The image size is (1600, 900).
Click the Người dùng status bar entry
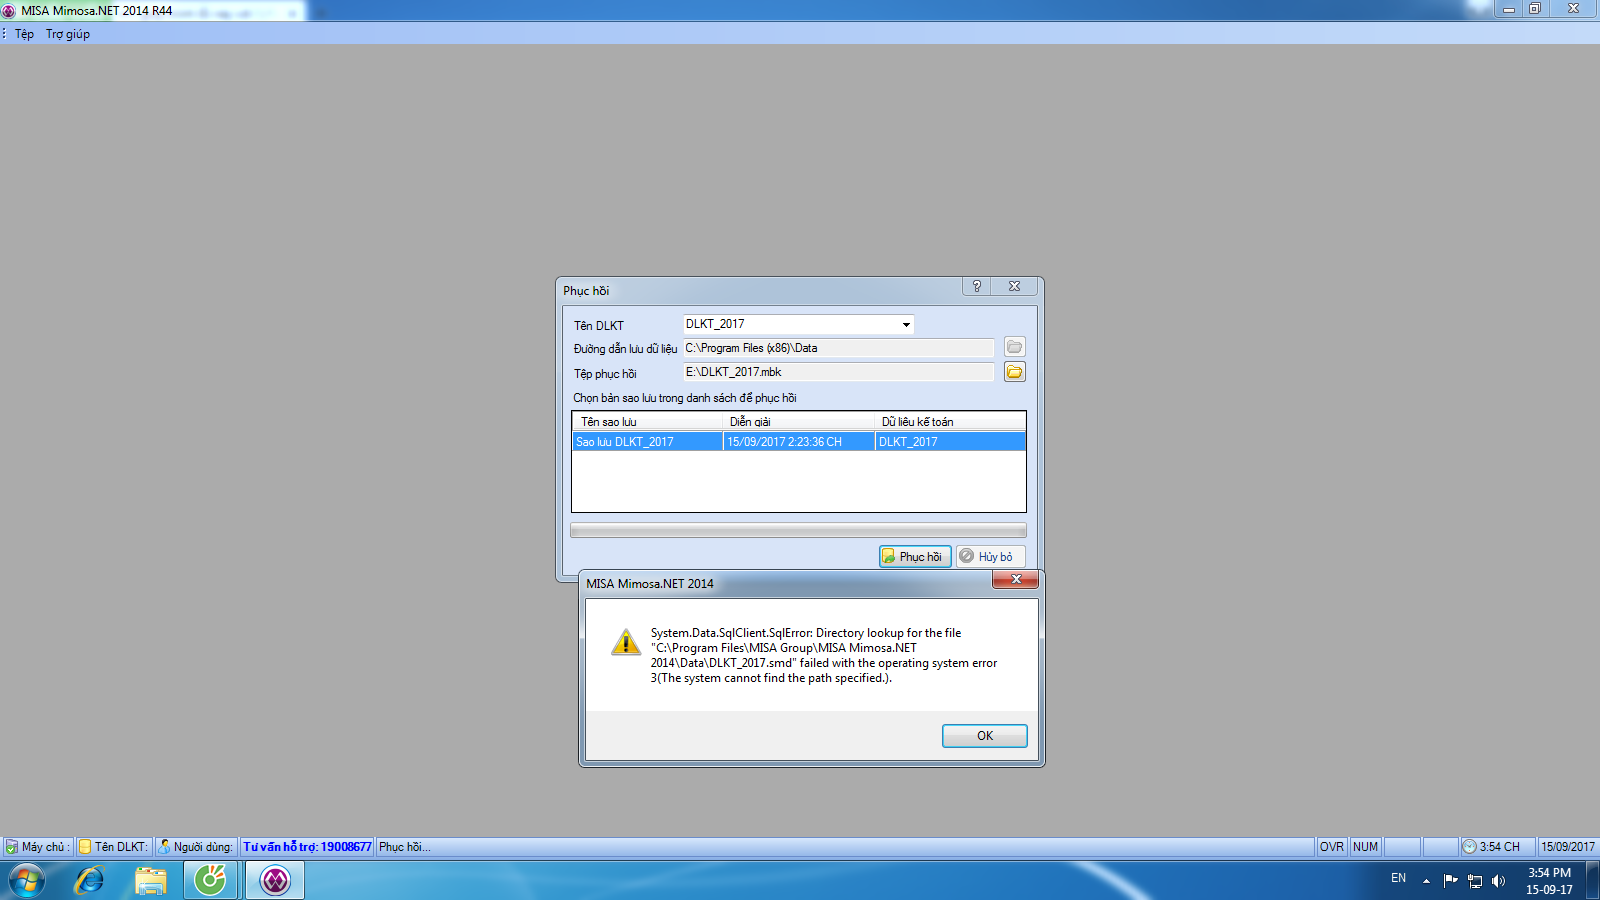coord(196,847)
